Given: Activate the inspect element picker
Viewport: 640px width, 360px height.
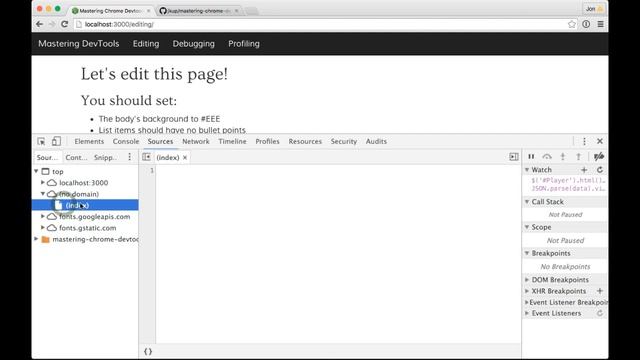Looking at the screenshot, I should [x=41, y=141].
